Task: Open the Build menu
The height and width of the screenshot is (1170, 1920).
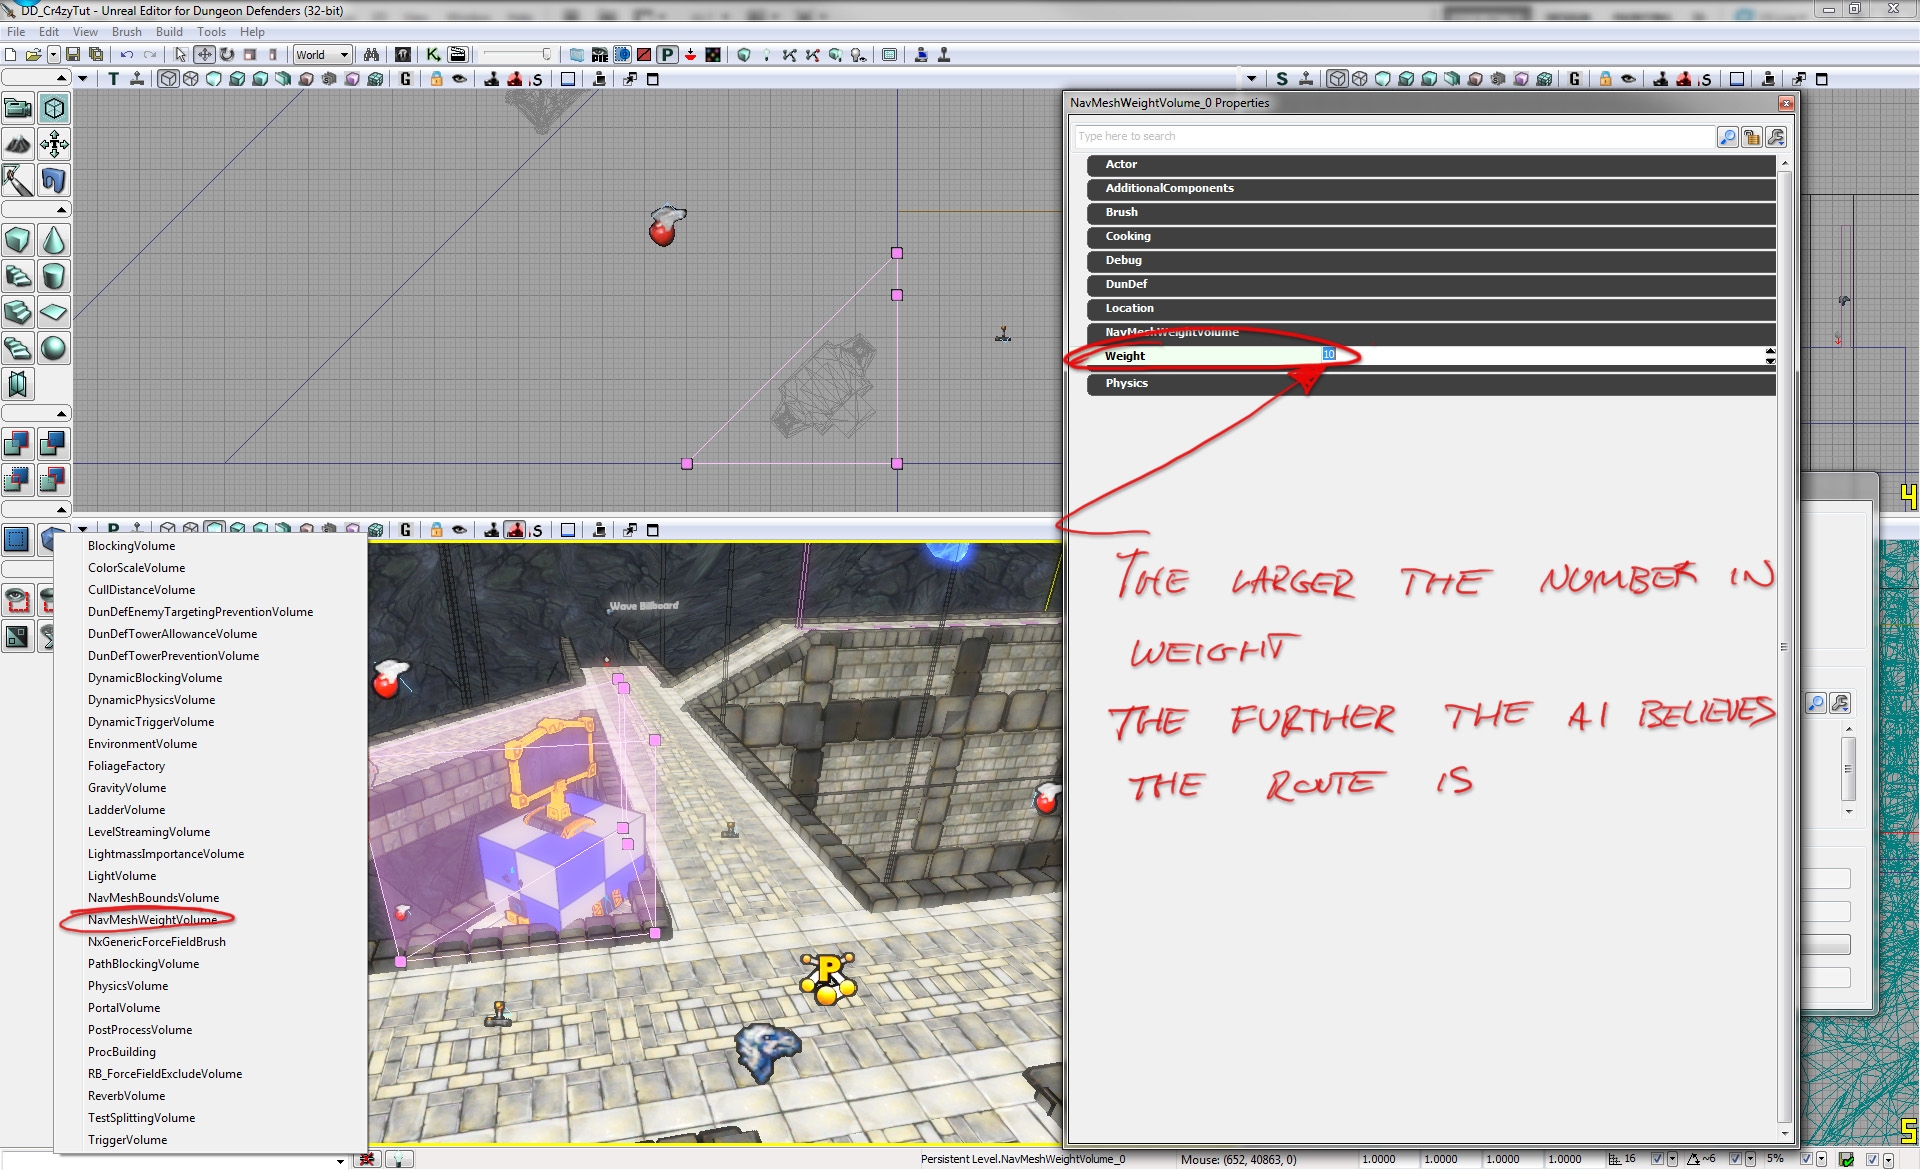Action: coord(169,32)
